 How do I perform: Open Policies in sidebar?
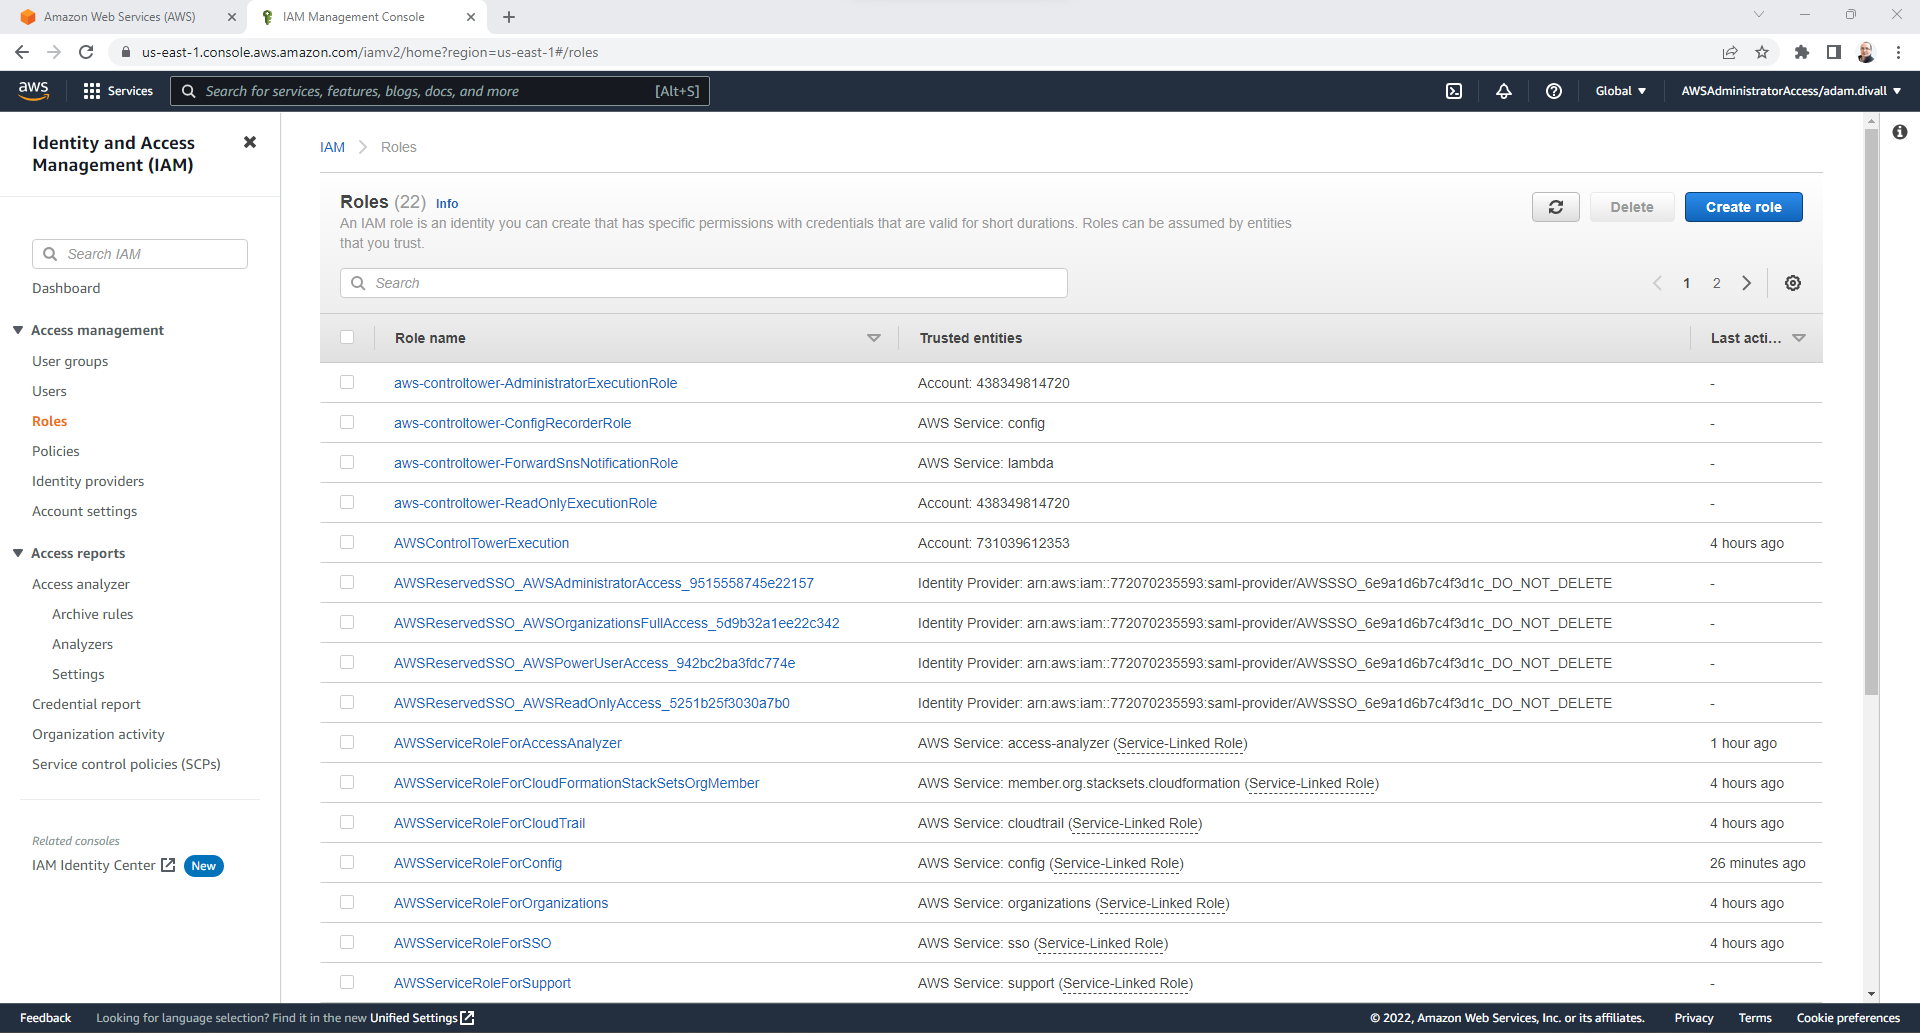pyautogui.click(x=56, y=451)
